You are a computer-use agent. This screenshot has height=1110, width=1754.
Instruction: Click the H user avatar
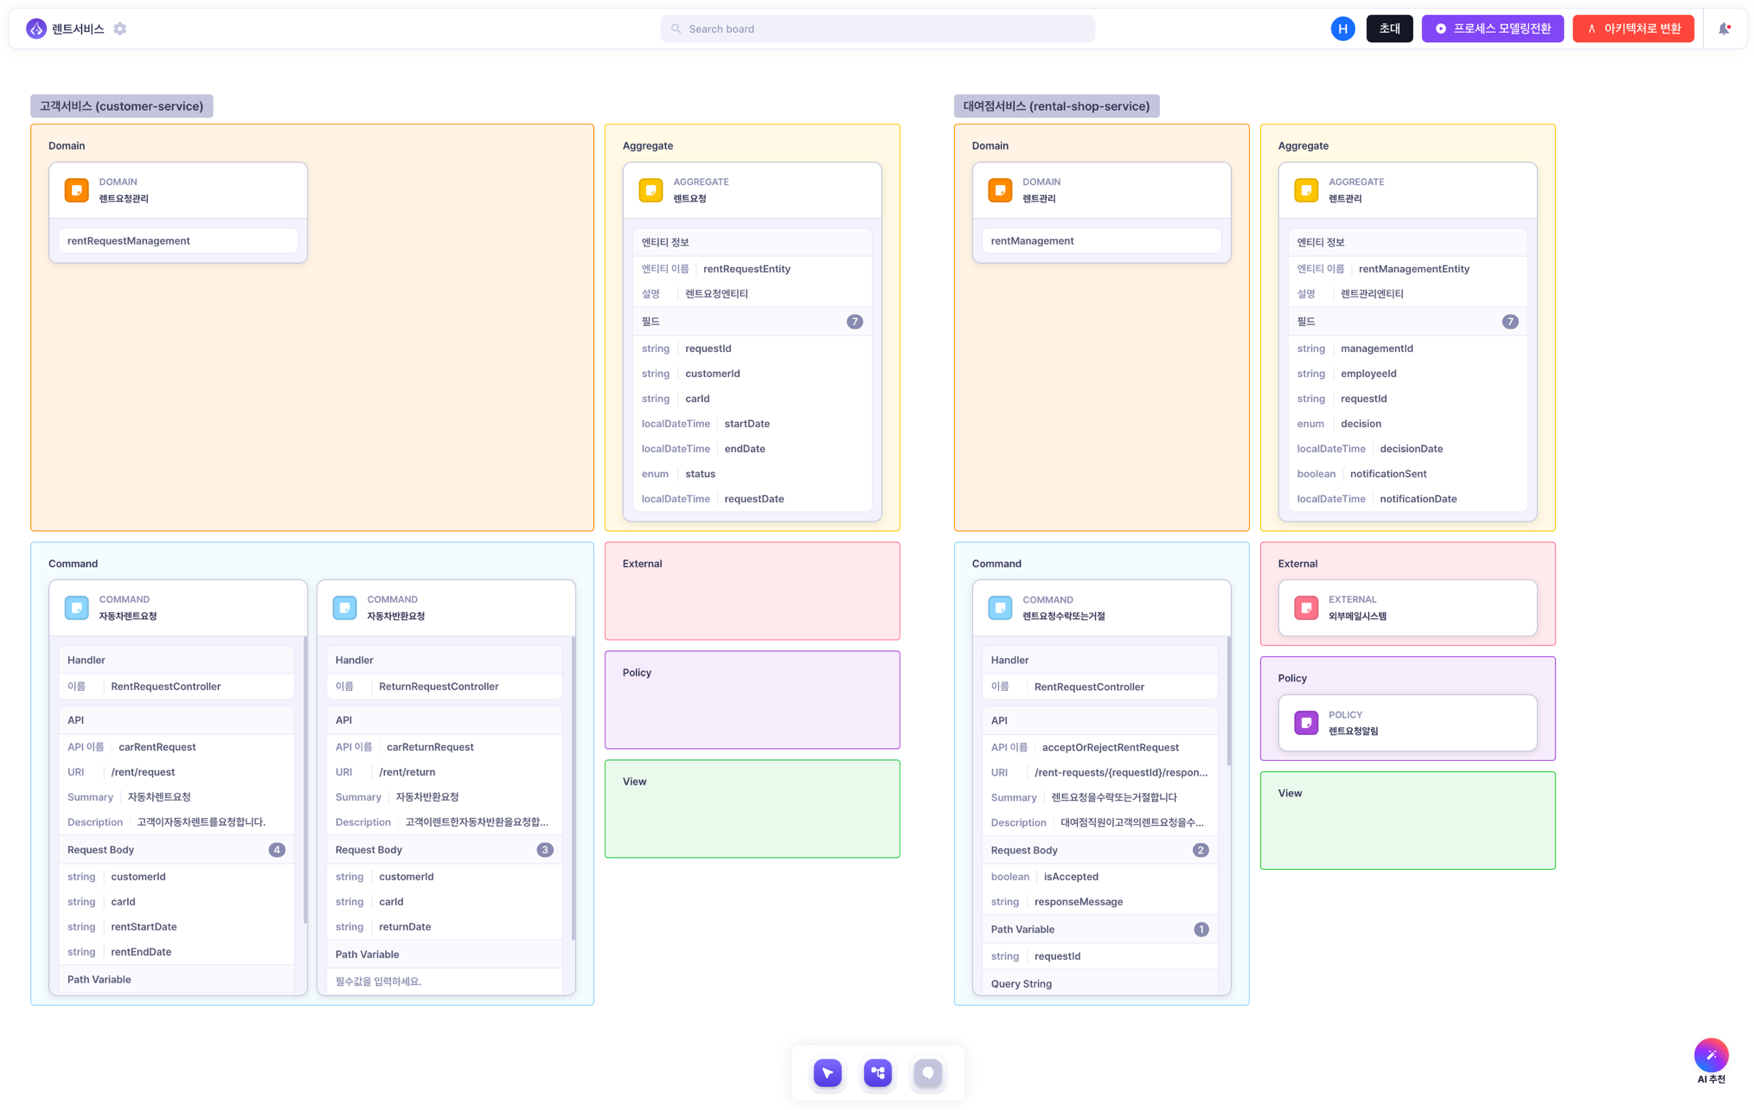(x=1343, y=29)
